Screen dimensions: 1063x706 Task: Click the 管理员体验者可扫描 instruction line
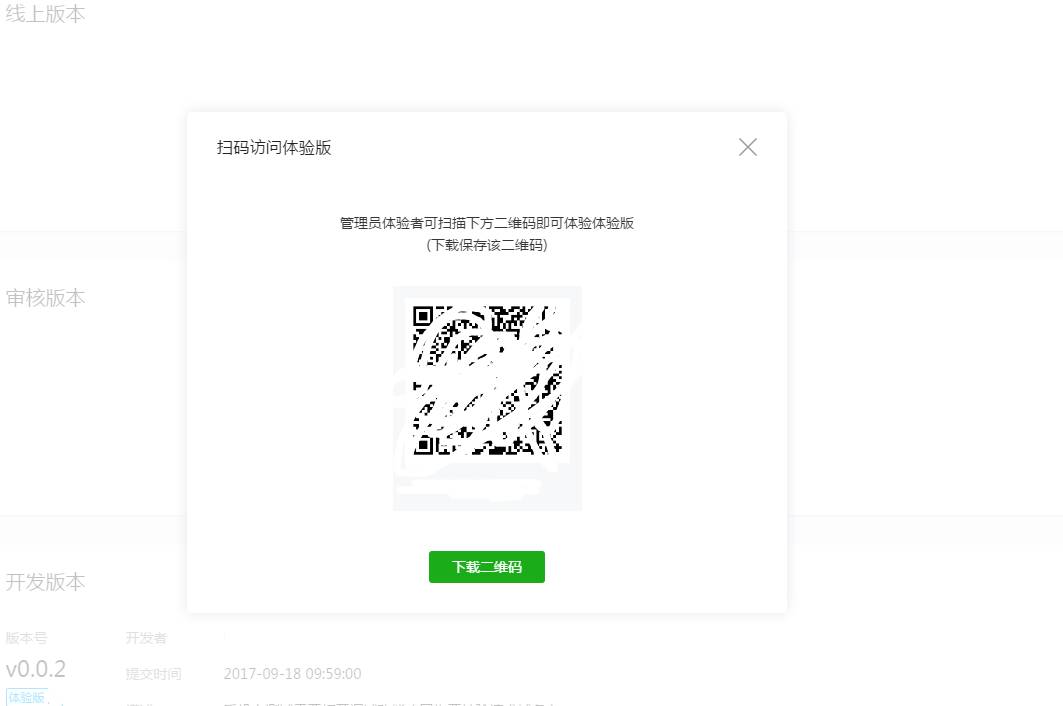[487, 223]
